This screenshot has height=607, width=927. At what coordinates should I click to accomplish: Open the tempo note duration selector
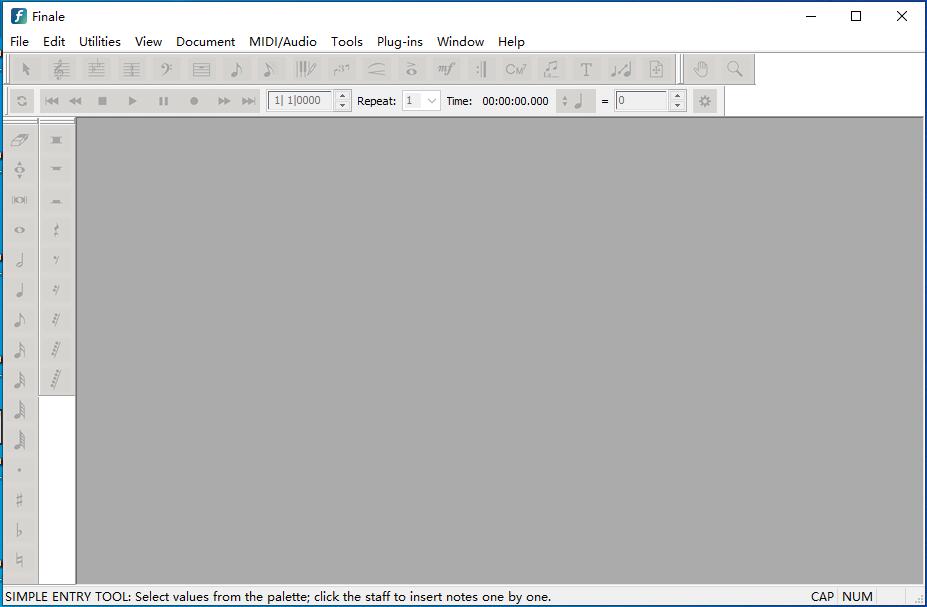click(x=575, y=101)
